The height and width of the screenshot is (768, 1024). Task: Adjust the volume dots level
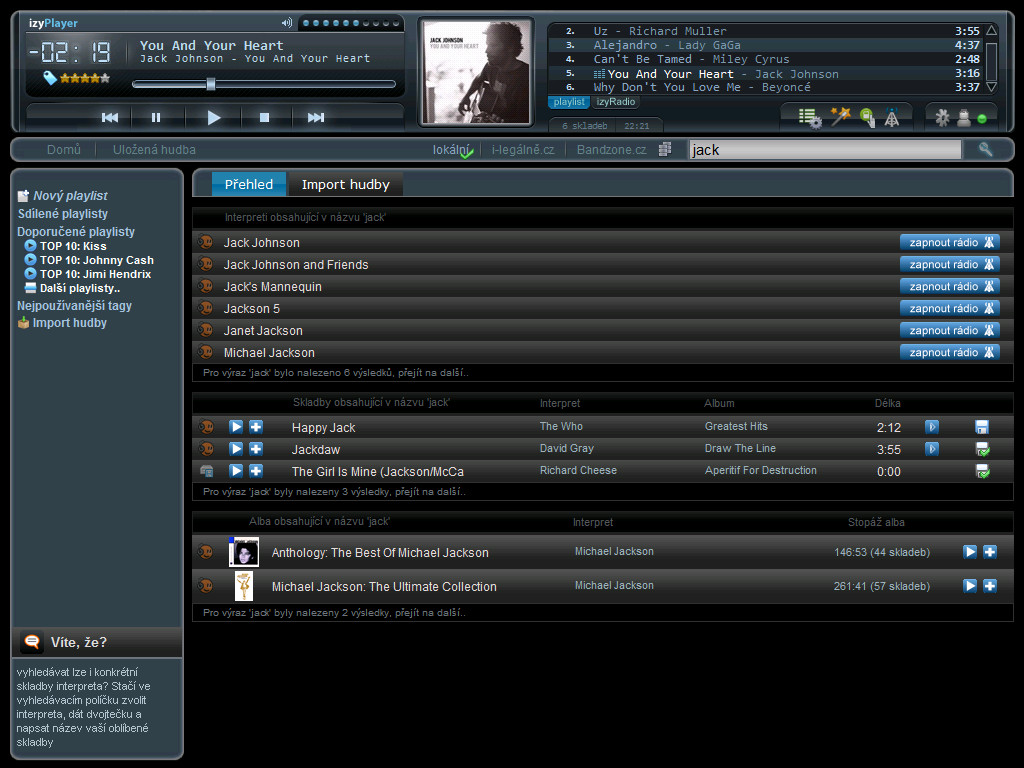pos(351,24)
